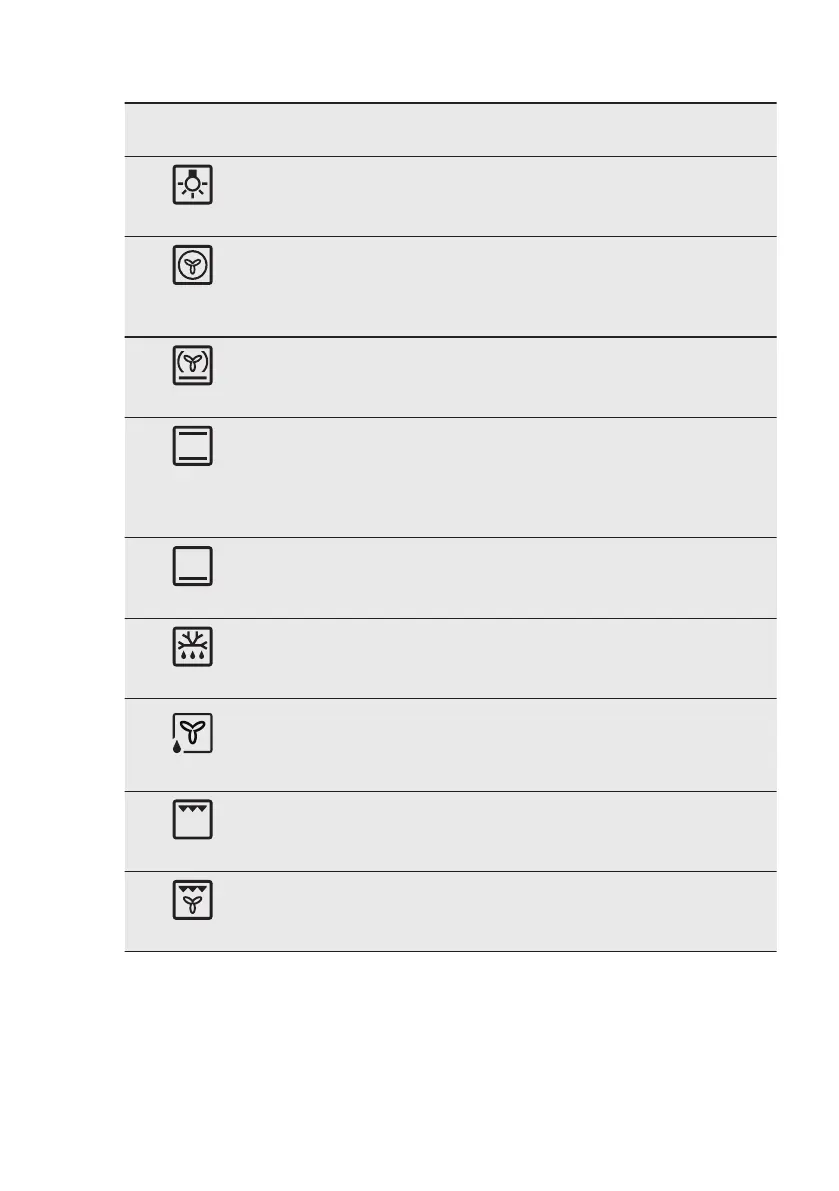This screenshot has height=1191, width=839.
Task: Click the white page area beneath the function table
Action: (x=450, y=1060)
